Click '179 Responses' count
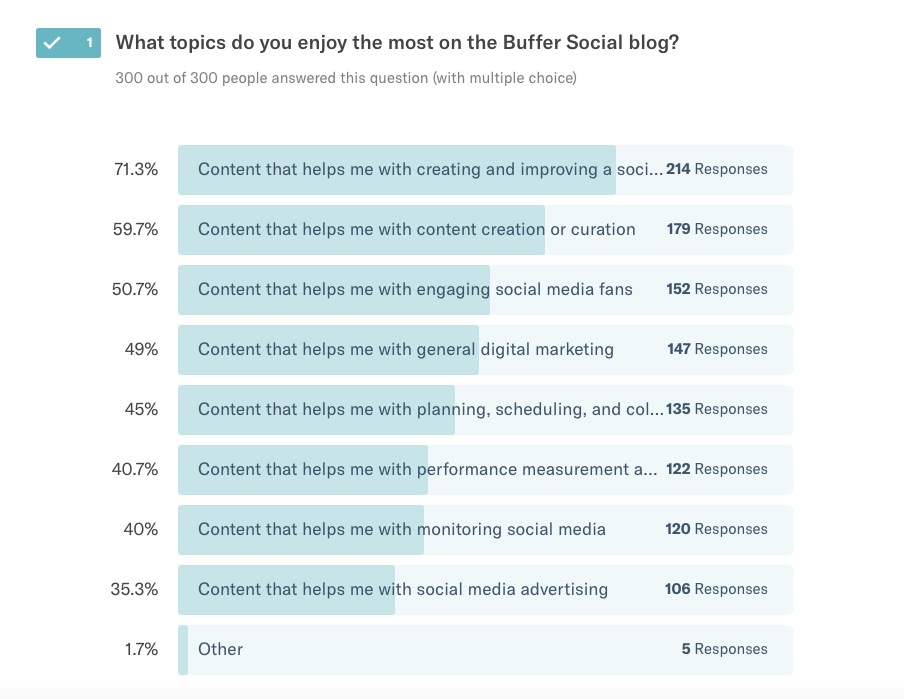 (717, 229)
